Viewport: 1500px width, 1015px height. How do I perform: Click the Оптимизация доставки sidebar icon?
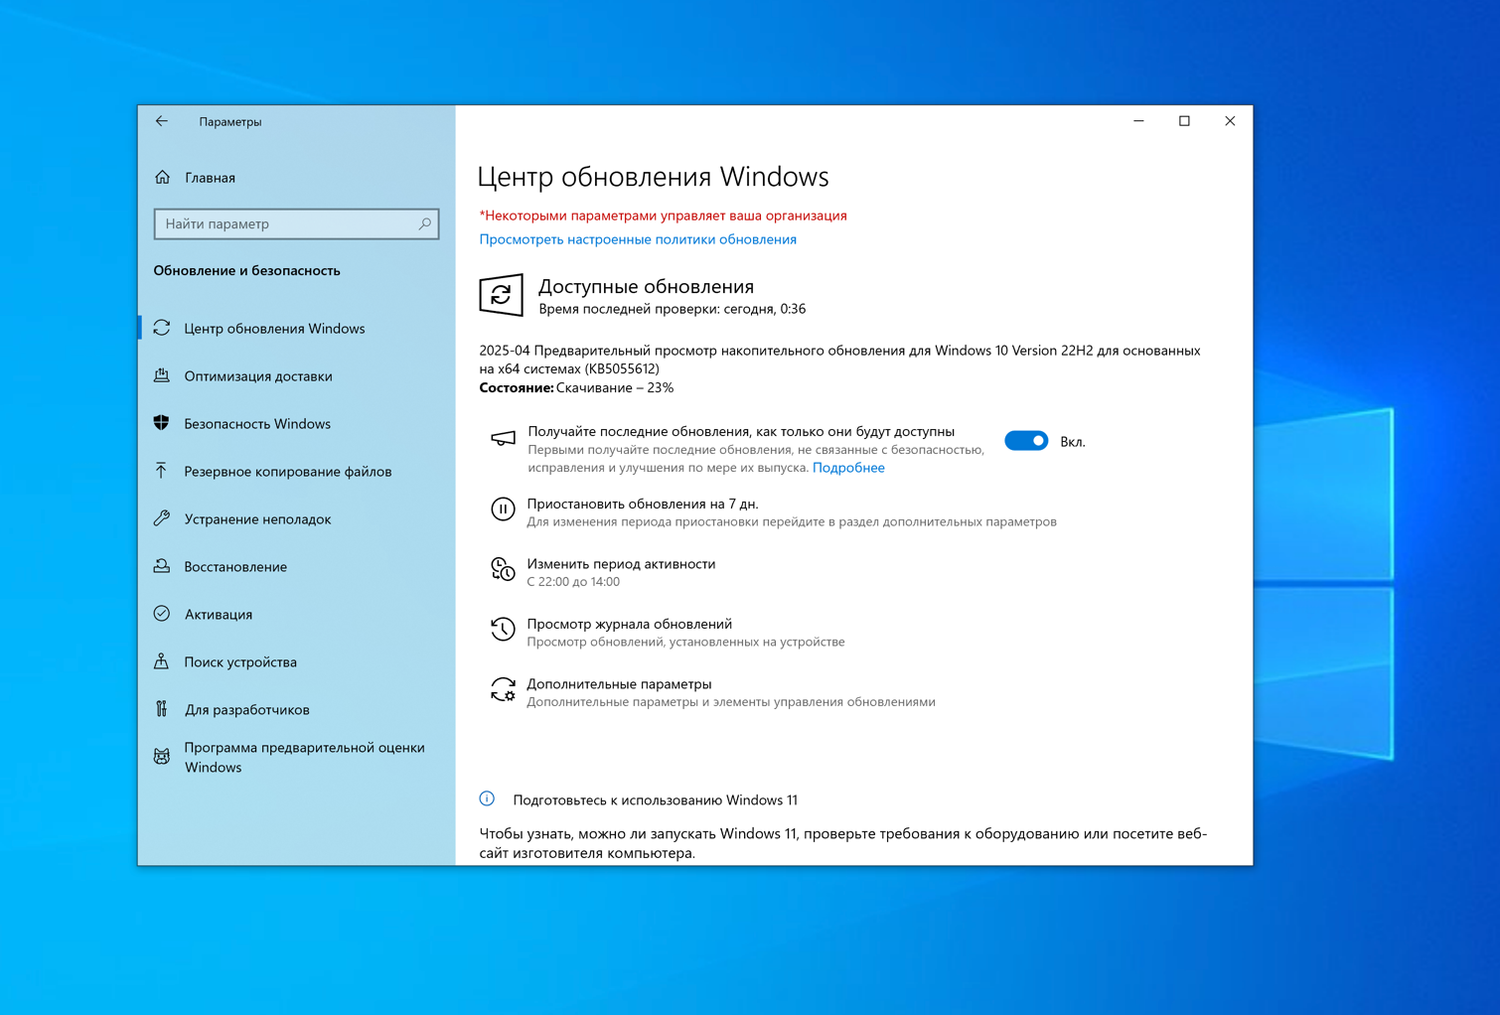pos(162,376)
